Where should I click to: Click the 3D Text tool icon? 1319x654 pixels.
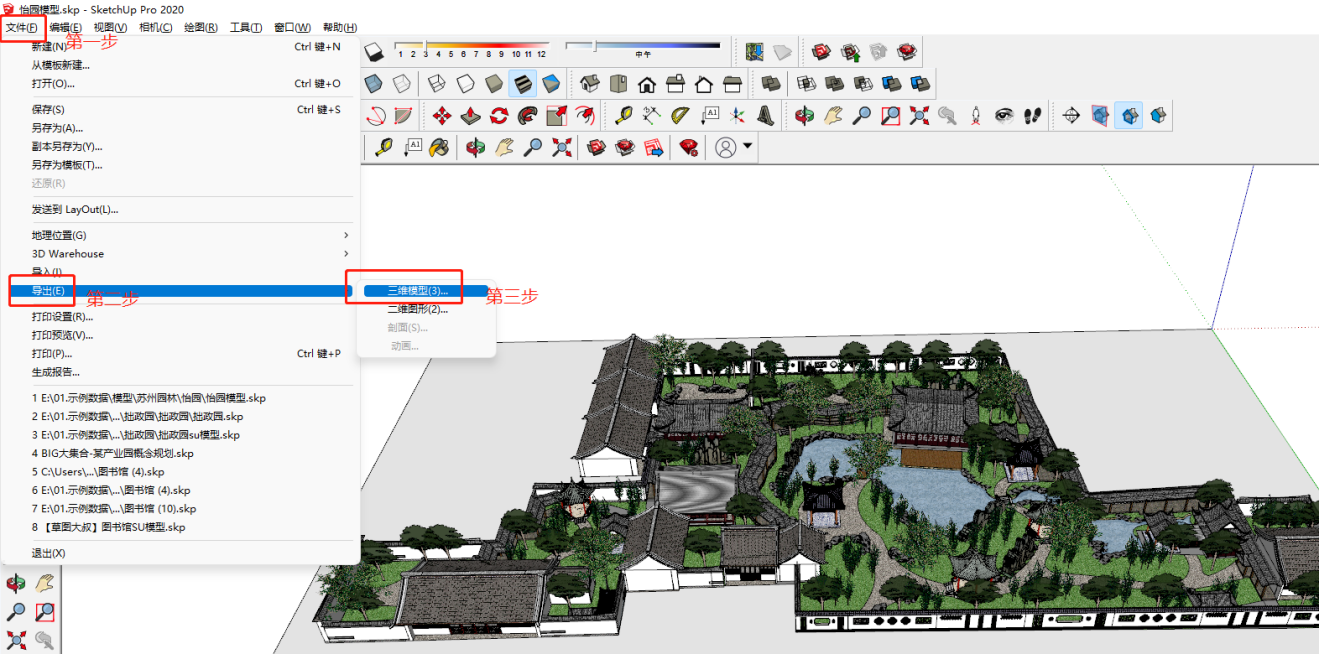pos(766,116)
